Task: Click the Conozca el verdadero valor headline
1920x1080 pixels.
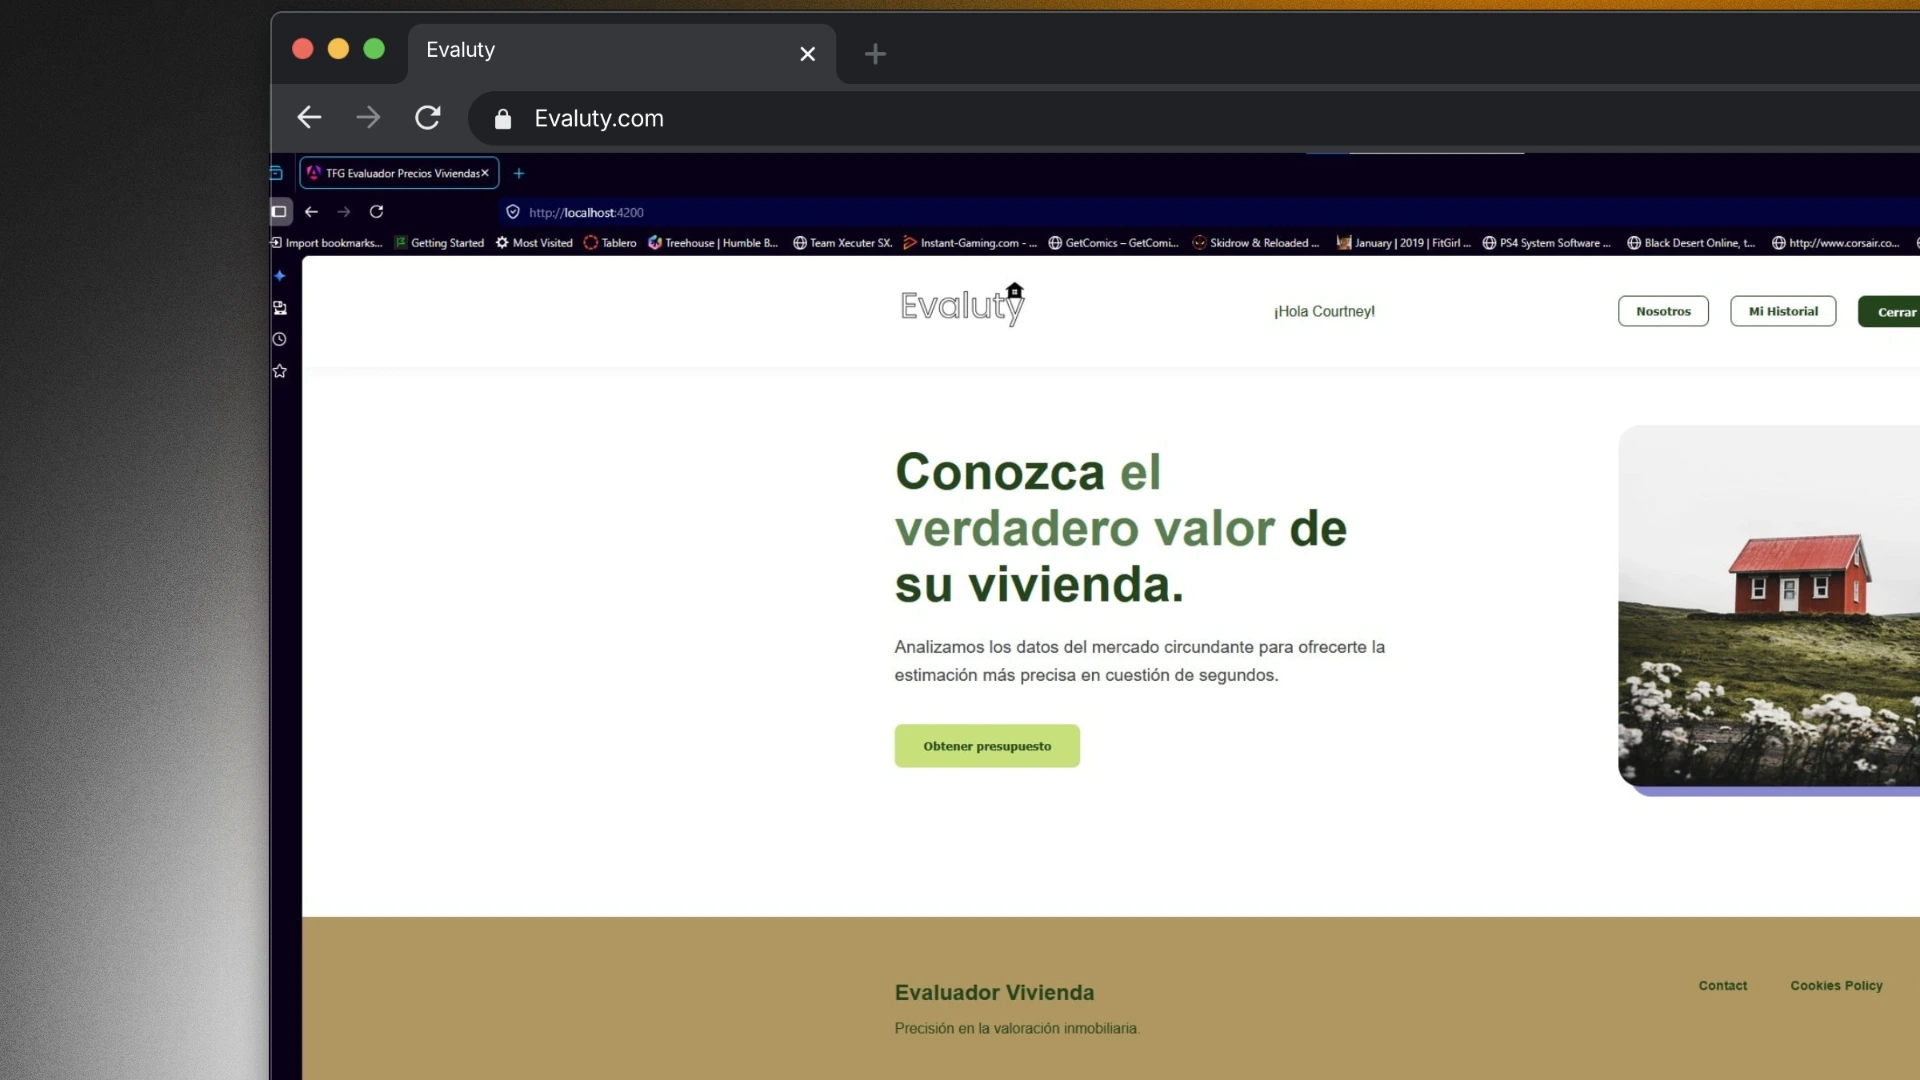Action: pyautogui.click(x=1121, y=528)
